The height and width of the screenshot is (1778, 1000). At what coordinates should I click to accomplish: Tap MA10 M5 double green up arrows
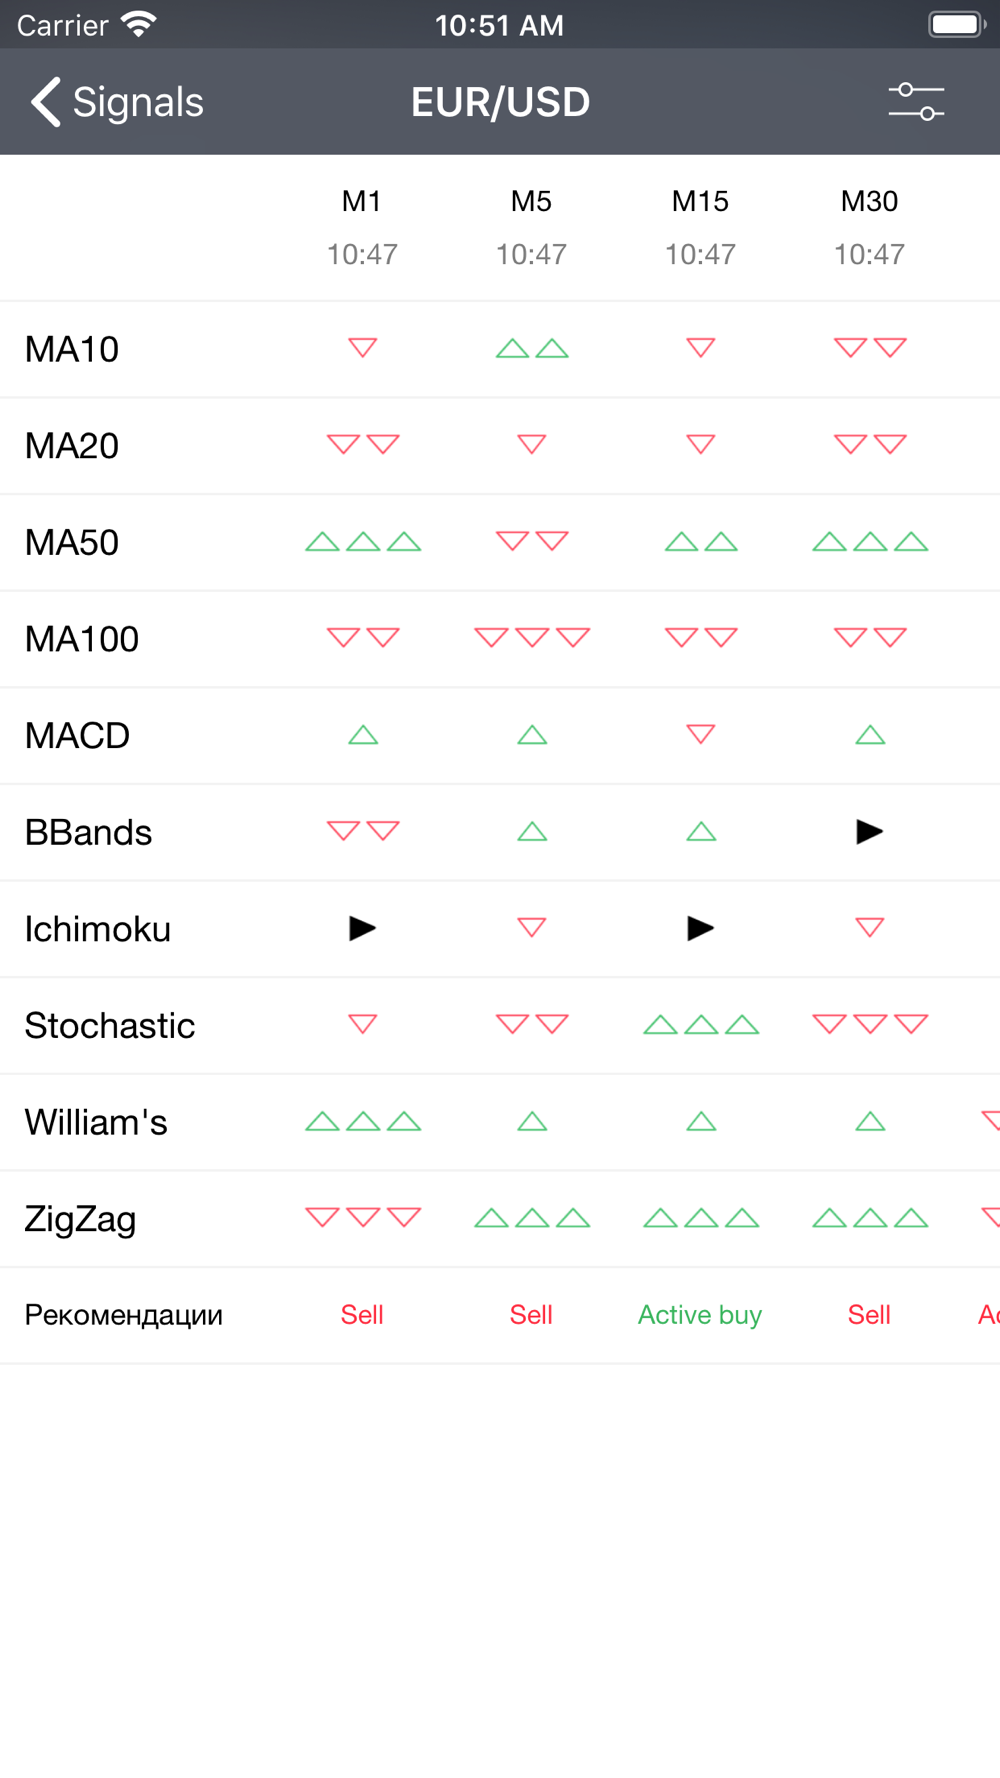pyautogui.click(x=532, y=349)
